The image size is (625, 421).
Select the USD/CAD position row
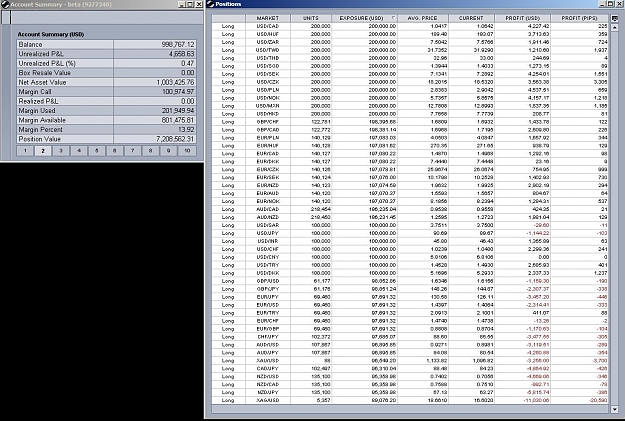pos(410,26)
